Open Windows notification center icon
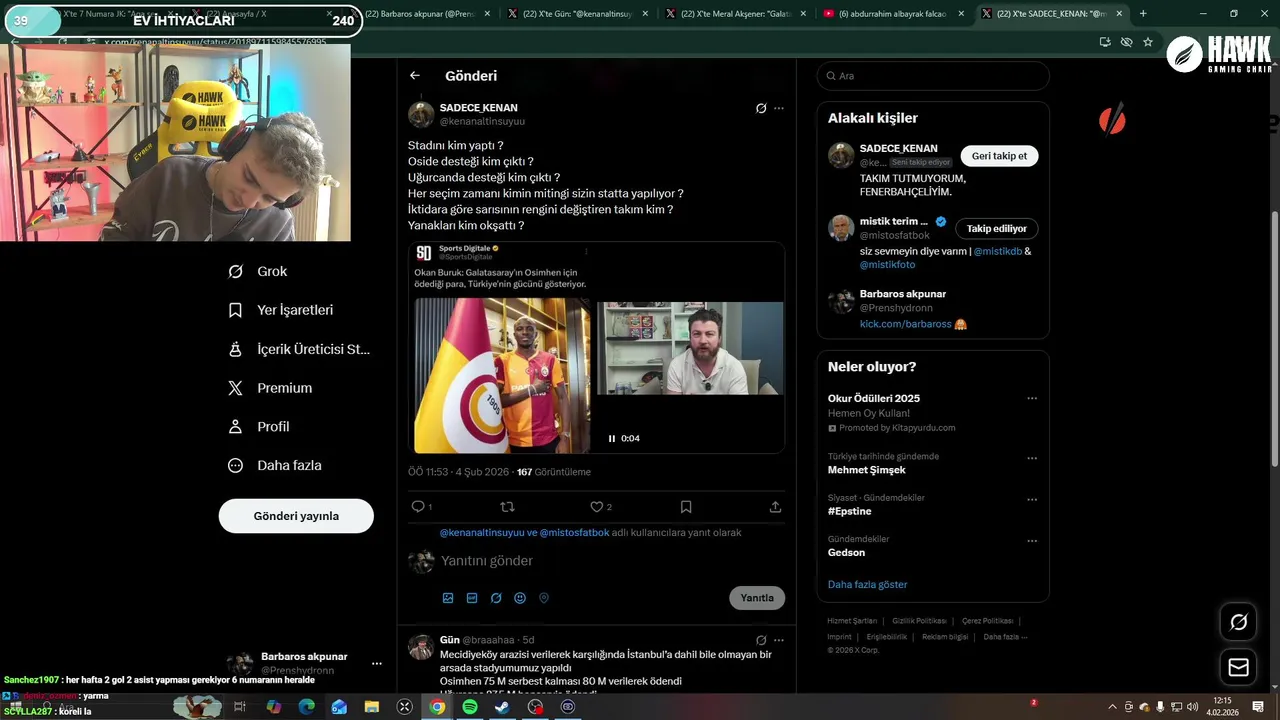The width and height of the screenshot is (1280, 720). point(1258,706)
